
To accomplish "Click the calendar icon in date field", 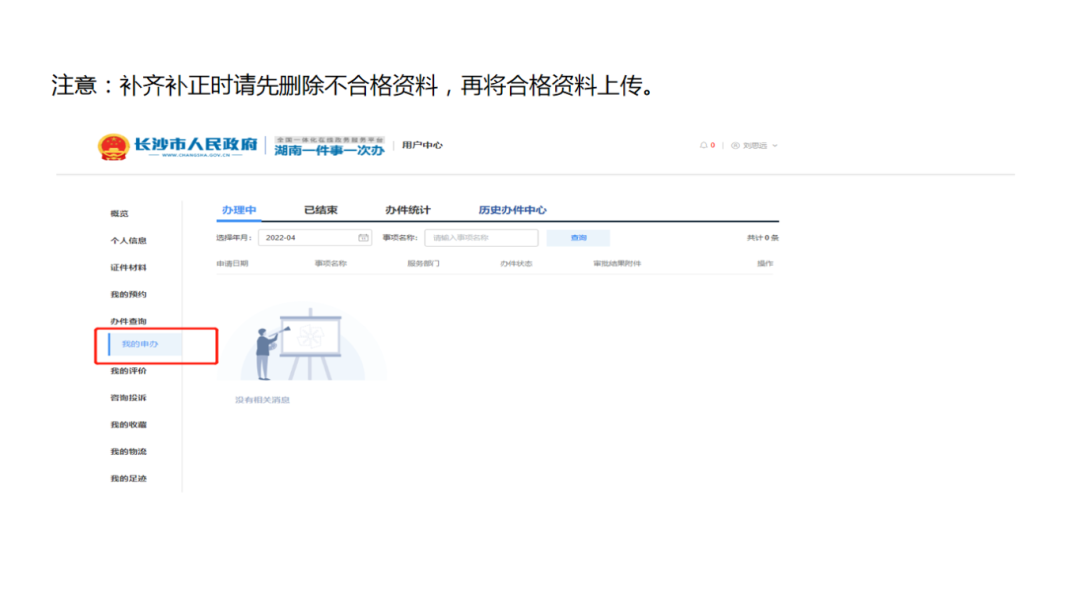I will [x=363, y=238].
